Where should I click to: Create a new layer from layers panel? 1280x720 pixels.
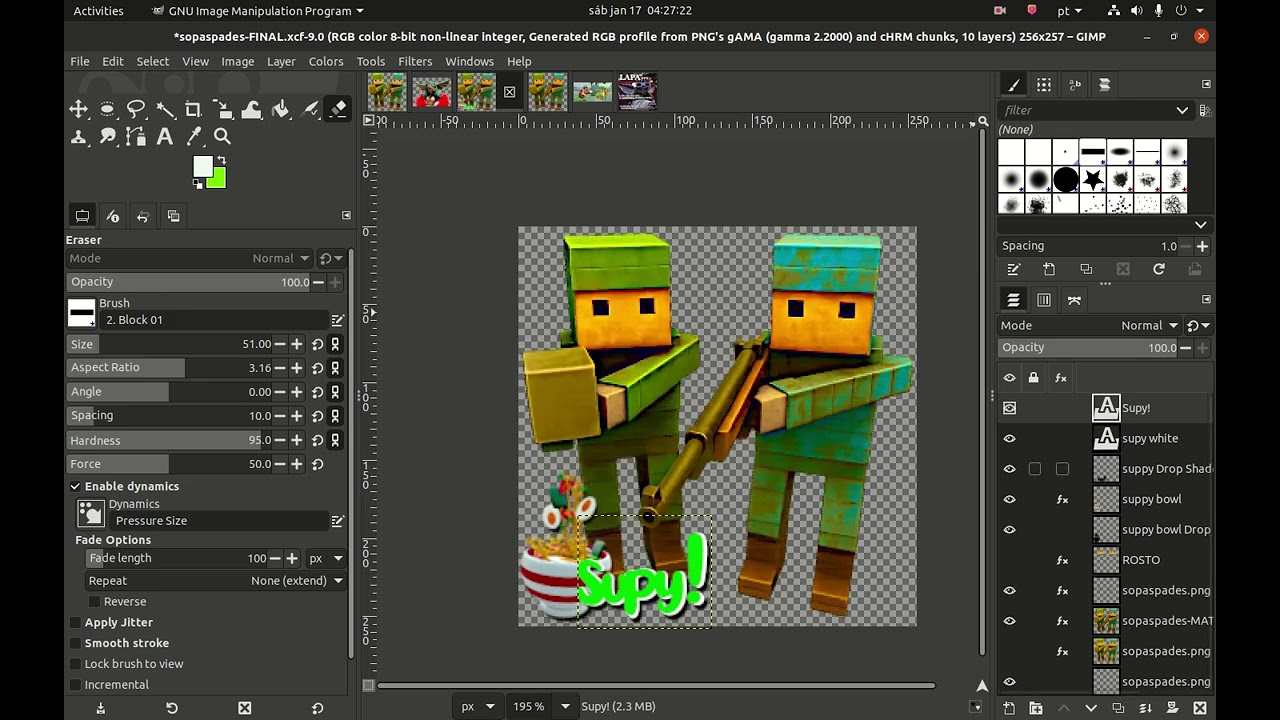1009,708
